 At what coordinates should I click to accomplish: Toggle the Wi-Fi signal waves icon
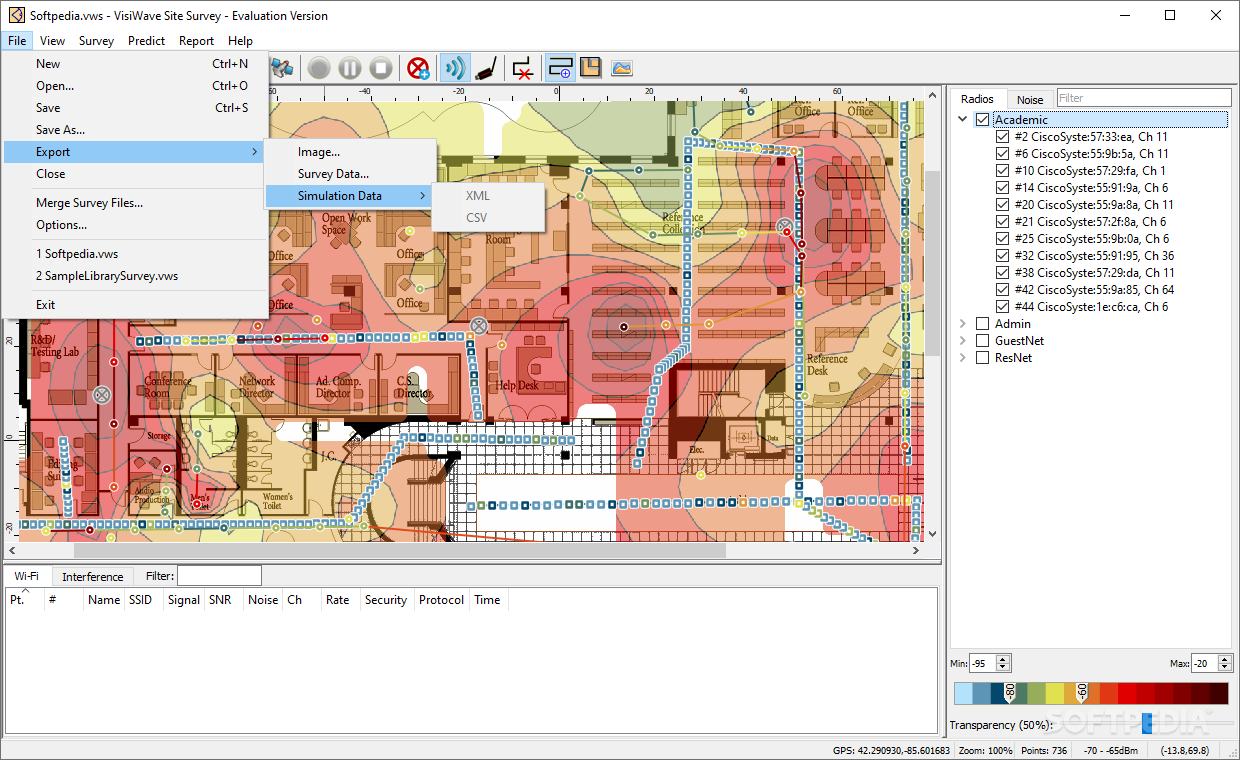[455, 68]
